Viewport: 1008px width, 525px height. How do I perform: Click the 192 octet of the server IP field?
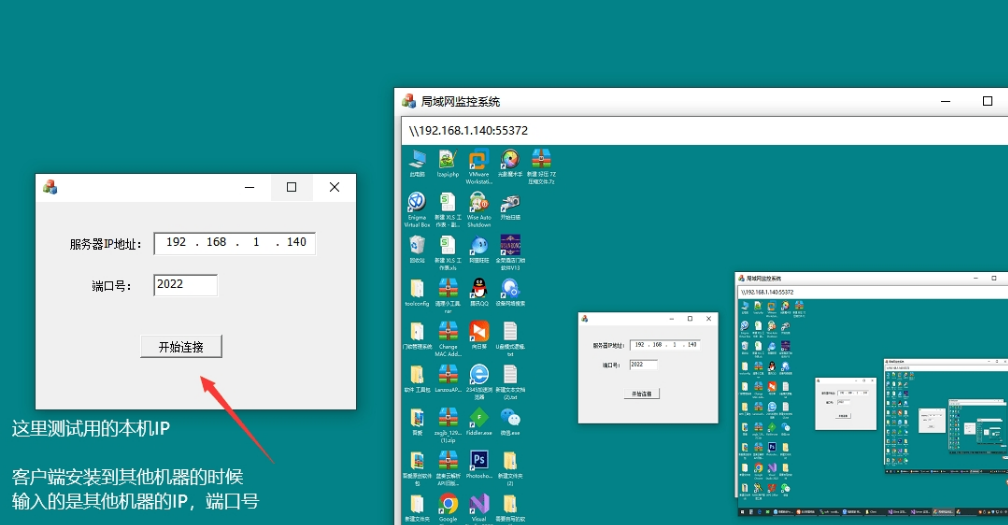176,242
